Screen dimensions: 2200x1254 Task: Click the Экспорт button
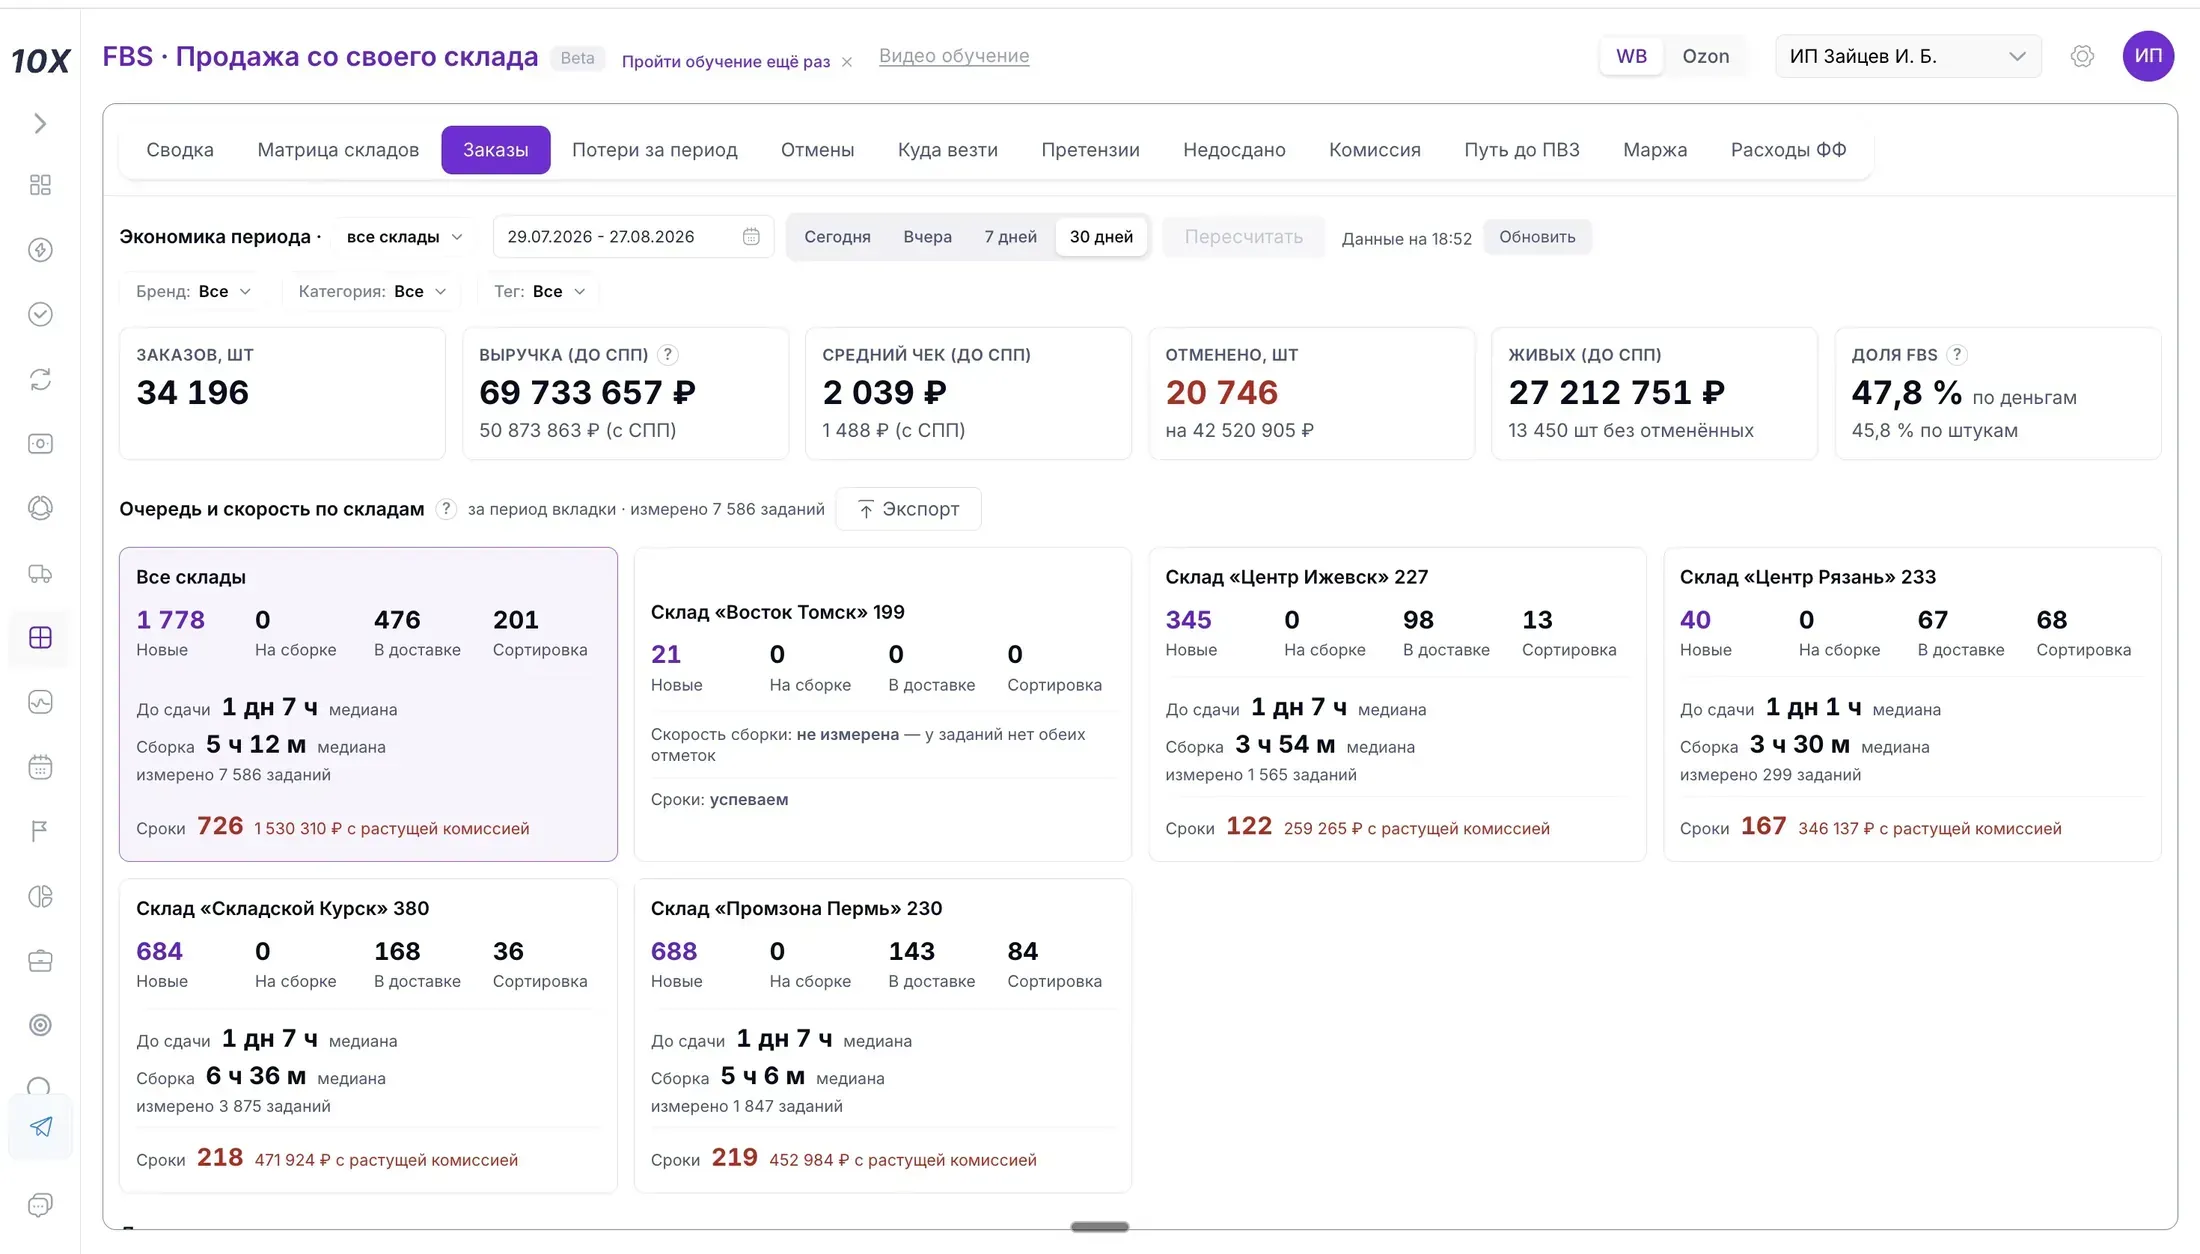(x=908, y=509)
